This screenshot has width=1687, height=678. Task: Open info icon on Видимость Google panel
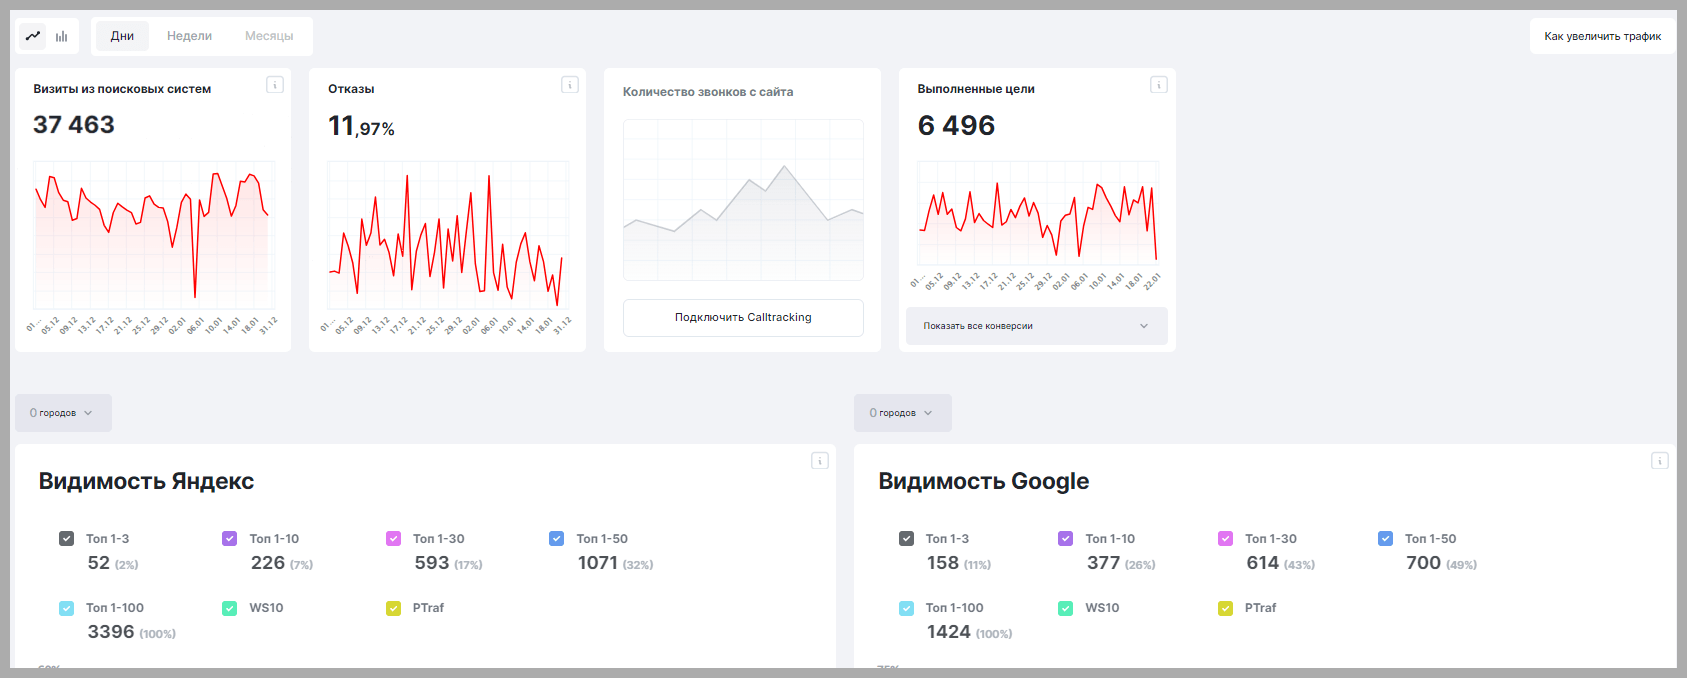coord(1660,461)
